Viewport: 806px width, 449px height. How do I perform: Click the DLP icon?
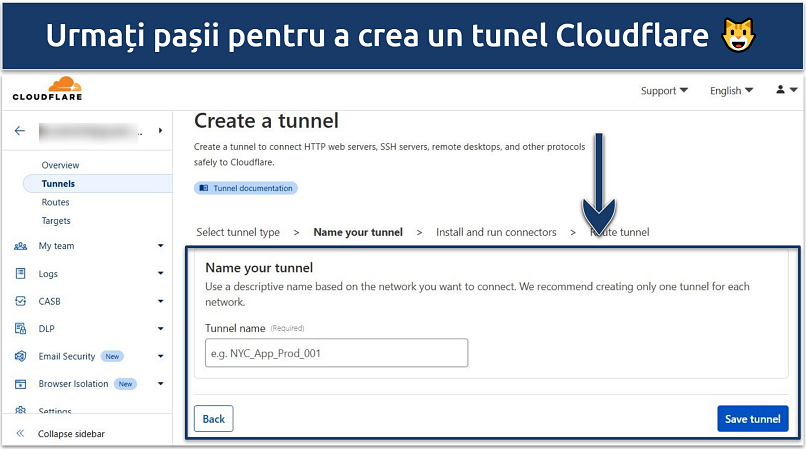pos(21,329)
